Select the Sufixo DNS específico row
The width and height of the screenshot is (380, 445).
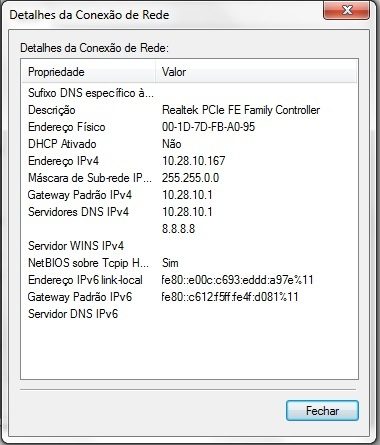point(189,93)
